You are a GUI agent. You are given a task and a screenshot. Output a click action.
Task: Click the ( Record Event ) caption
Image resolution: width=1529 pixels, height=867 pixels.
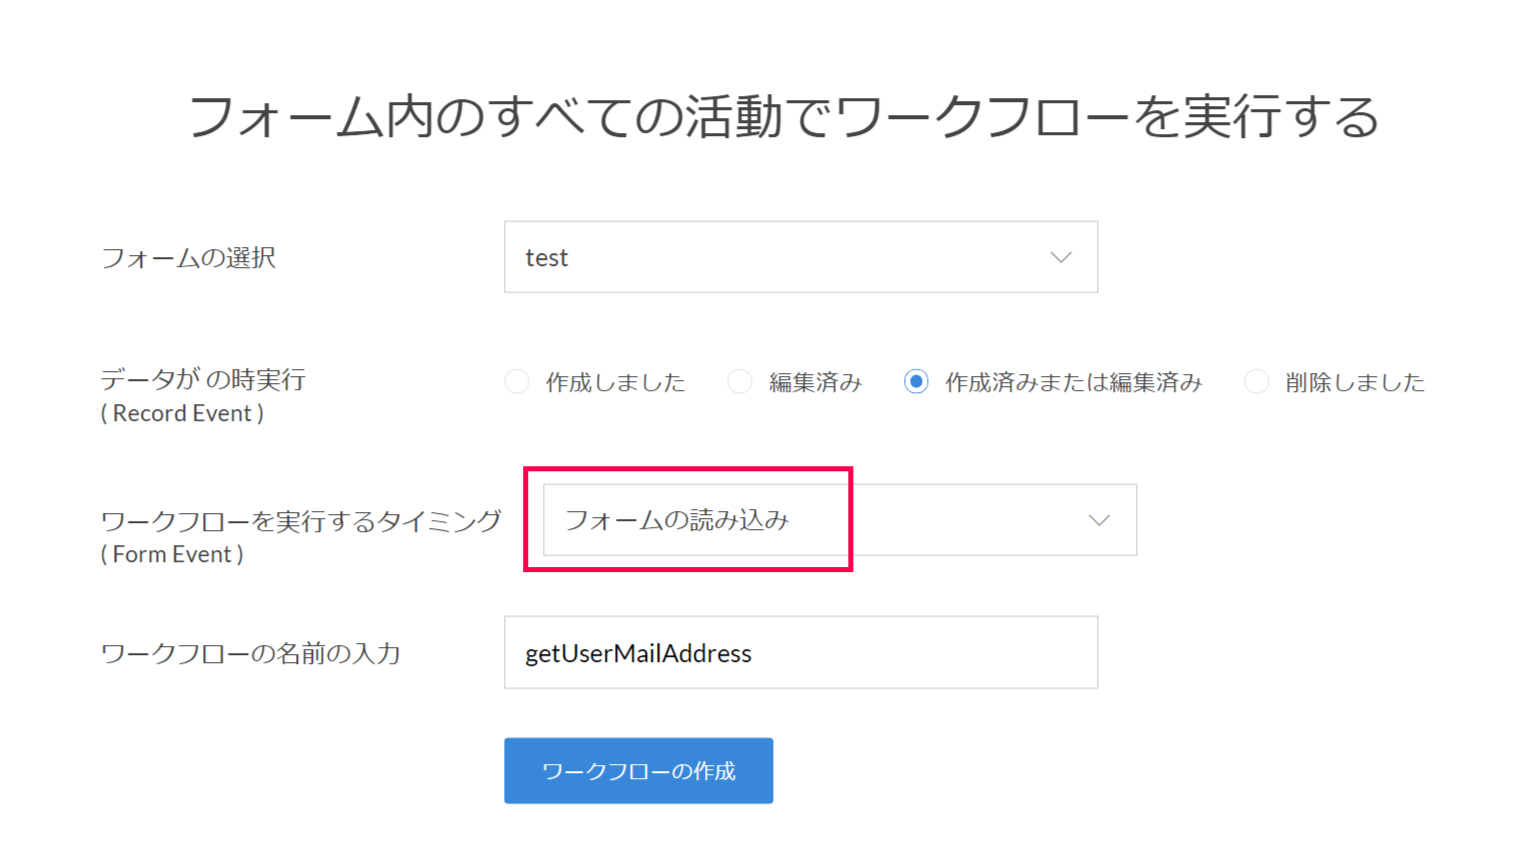point(182,414)
